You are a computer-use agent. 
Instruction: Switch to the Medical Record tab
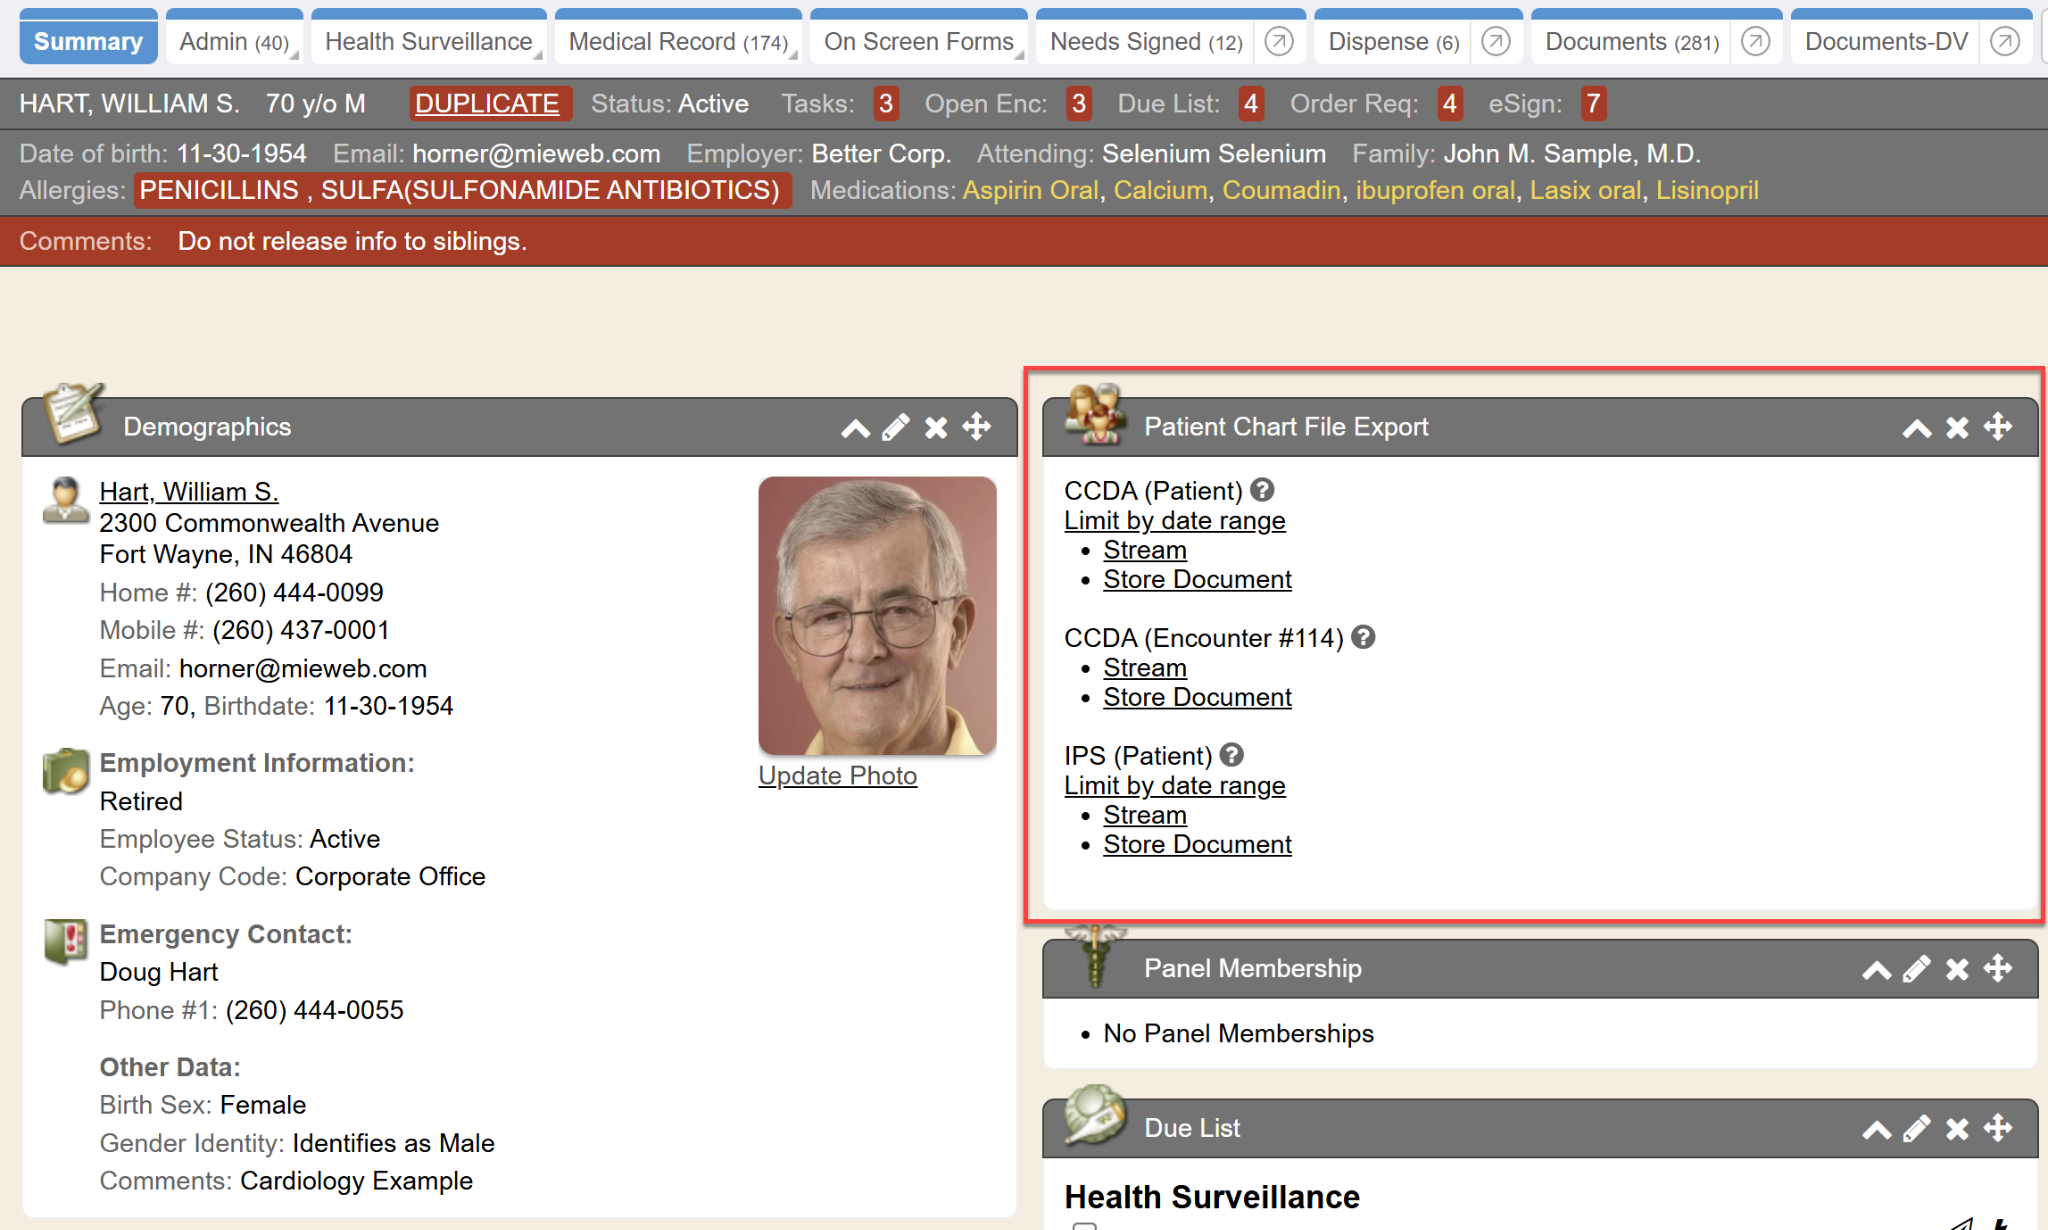coord(677,42)
